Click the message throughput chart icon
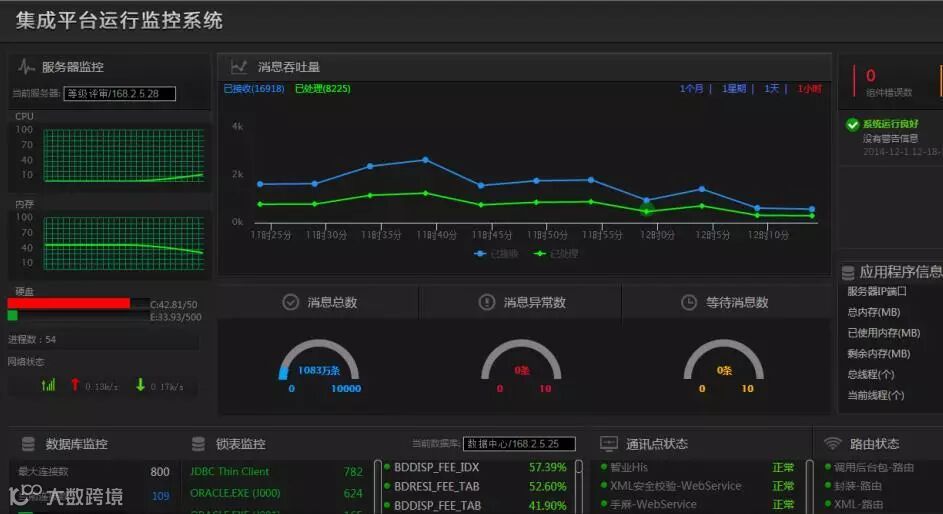 [x=239, y=67]
